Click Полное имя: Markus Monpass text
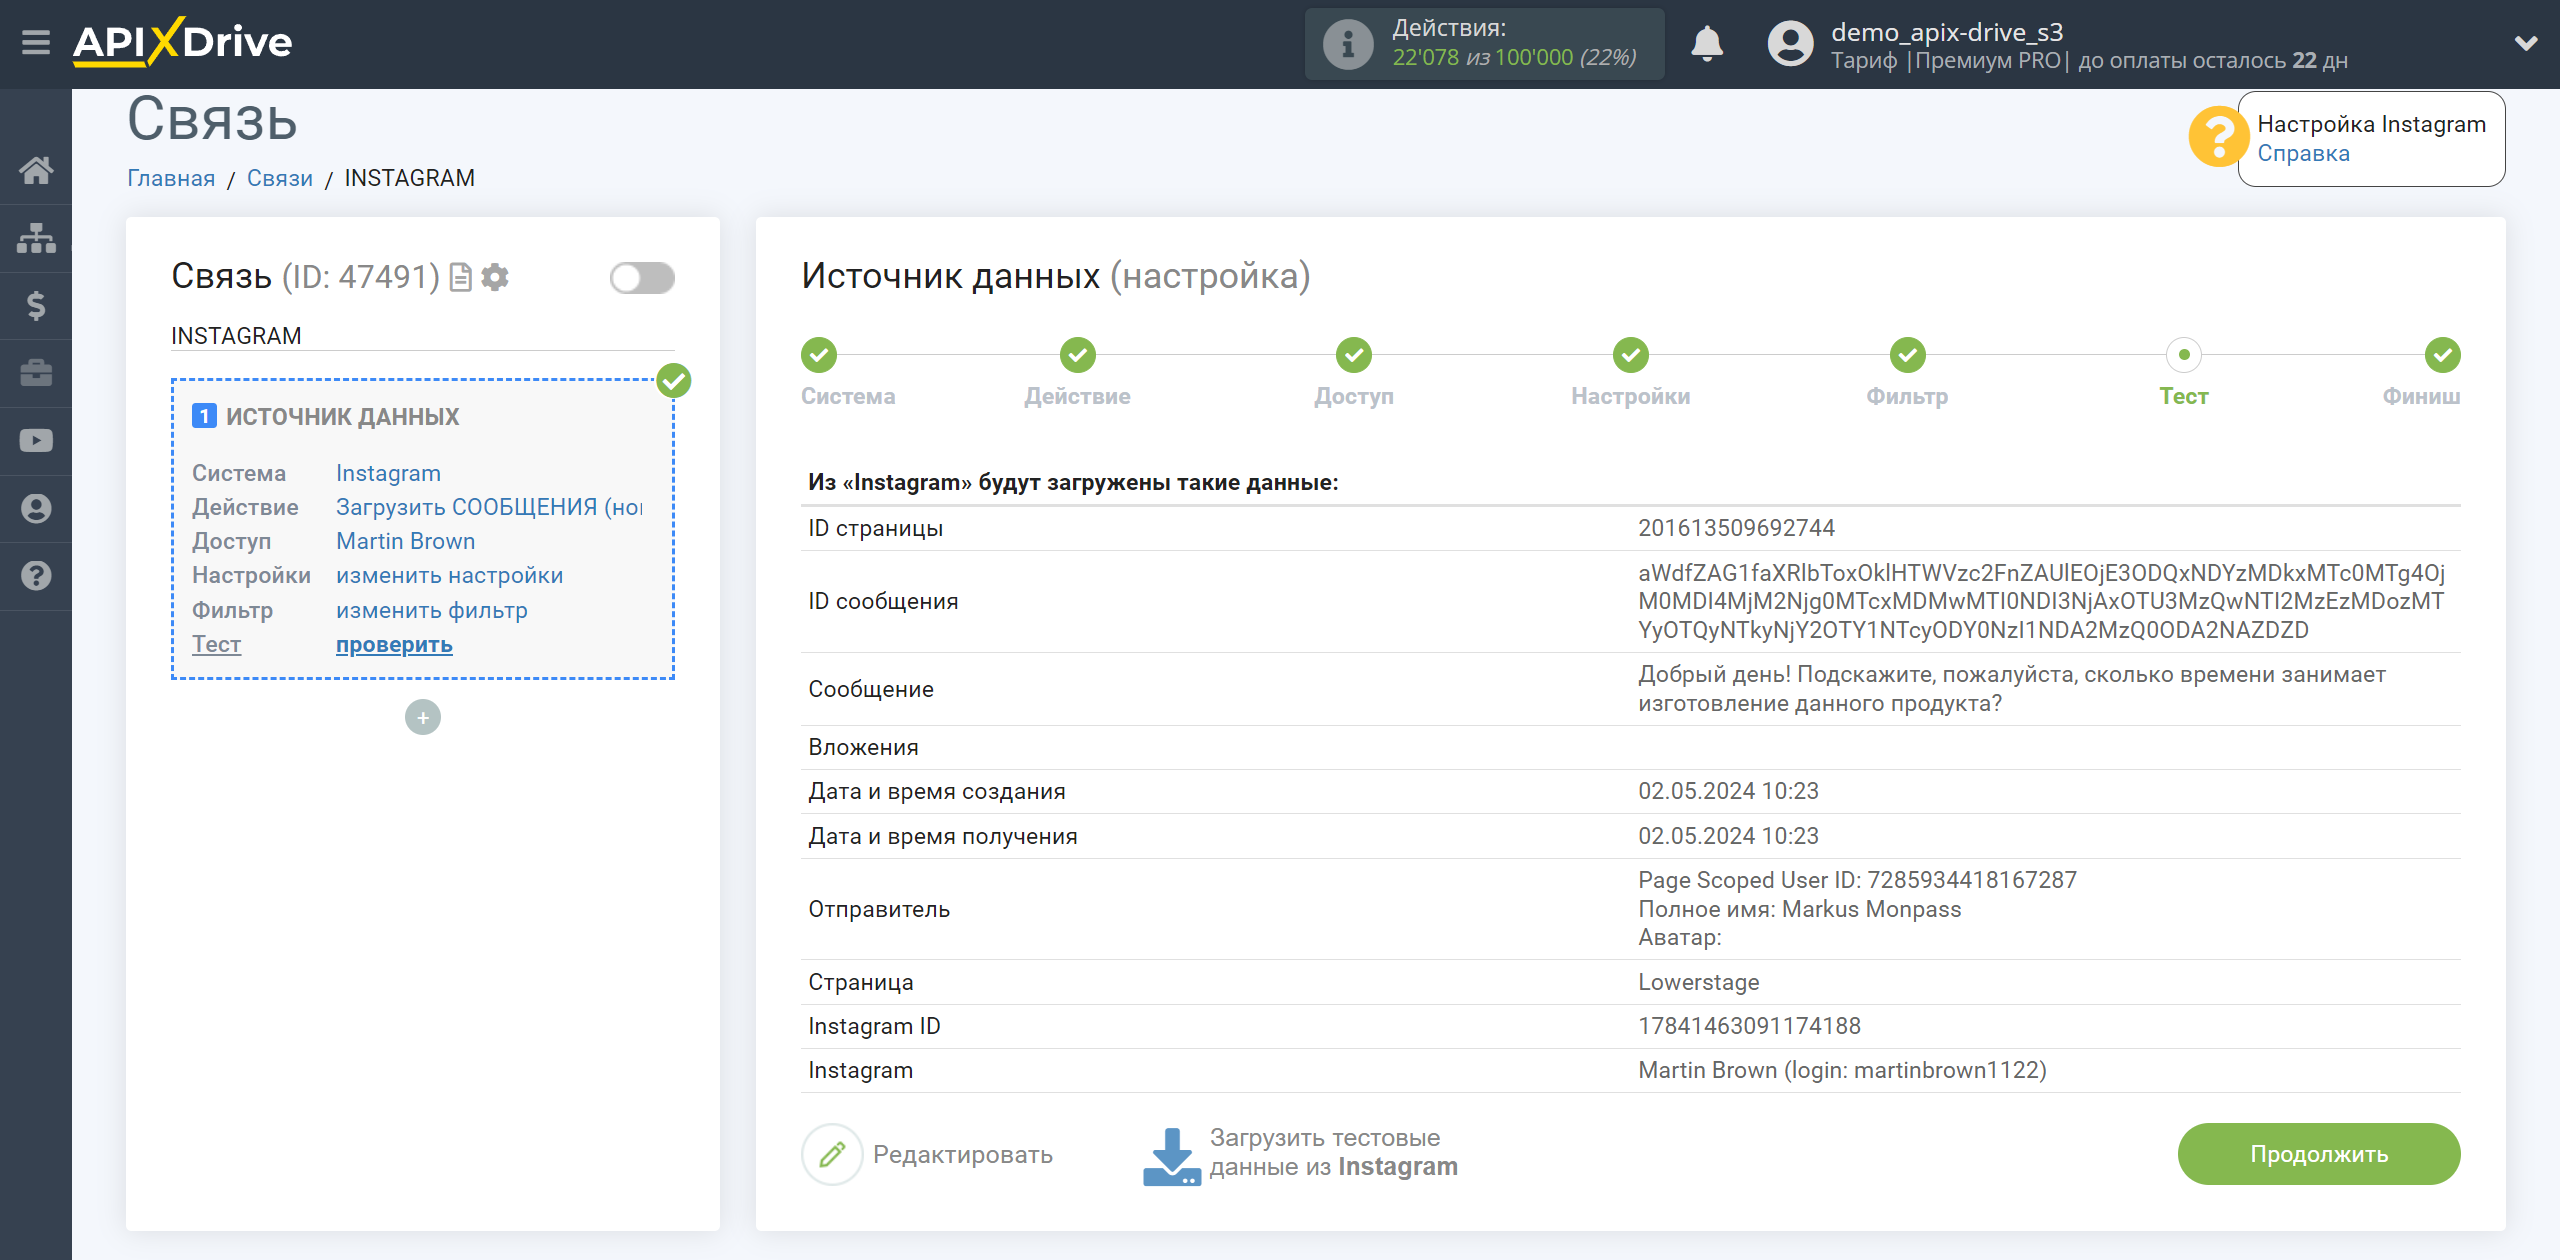The width and height of the screenshot is (2560, 1260). tap(1800, 909)
